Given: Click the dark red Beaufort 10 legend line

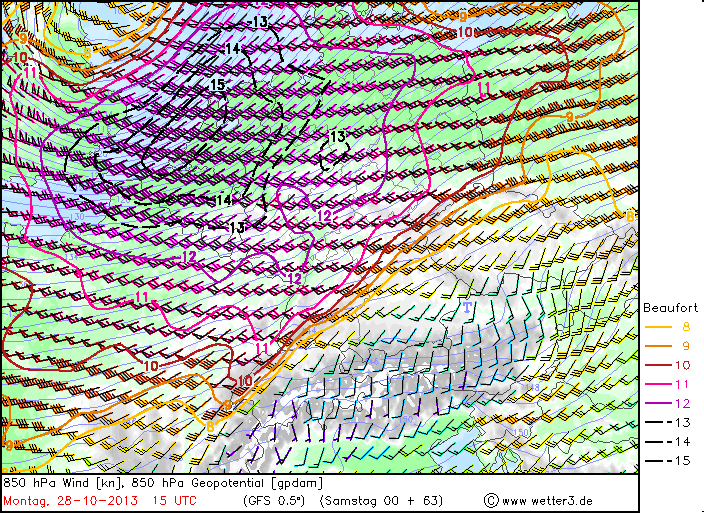Looking at the screenshot, I should pos(658,365).
